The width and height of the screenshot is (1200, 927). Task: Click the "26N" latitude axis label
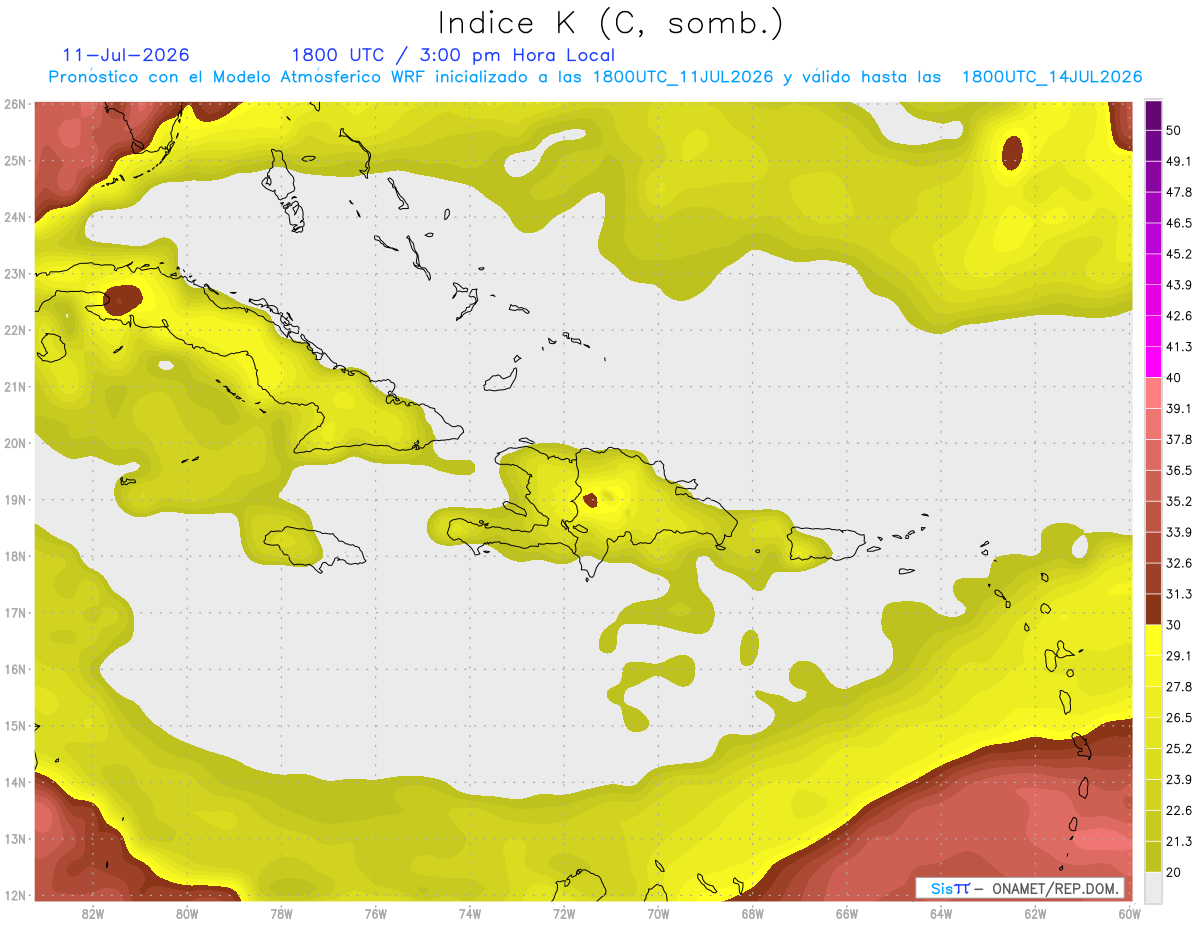(x=15, y=104)
